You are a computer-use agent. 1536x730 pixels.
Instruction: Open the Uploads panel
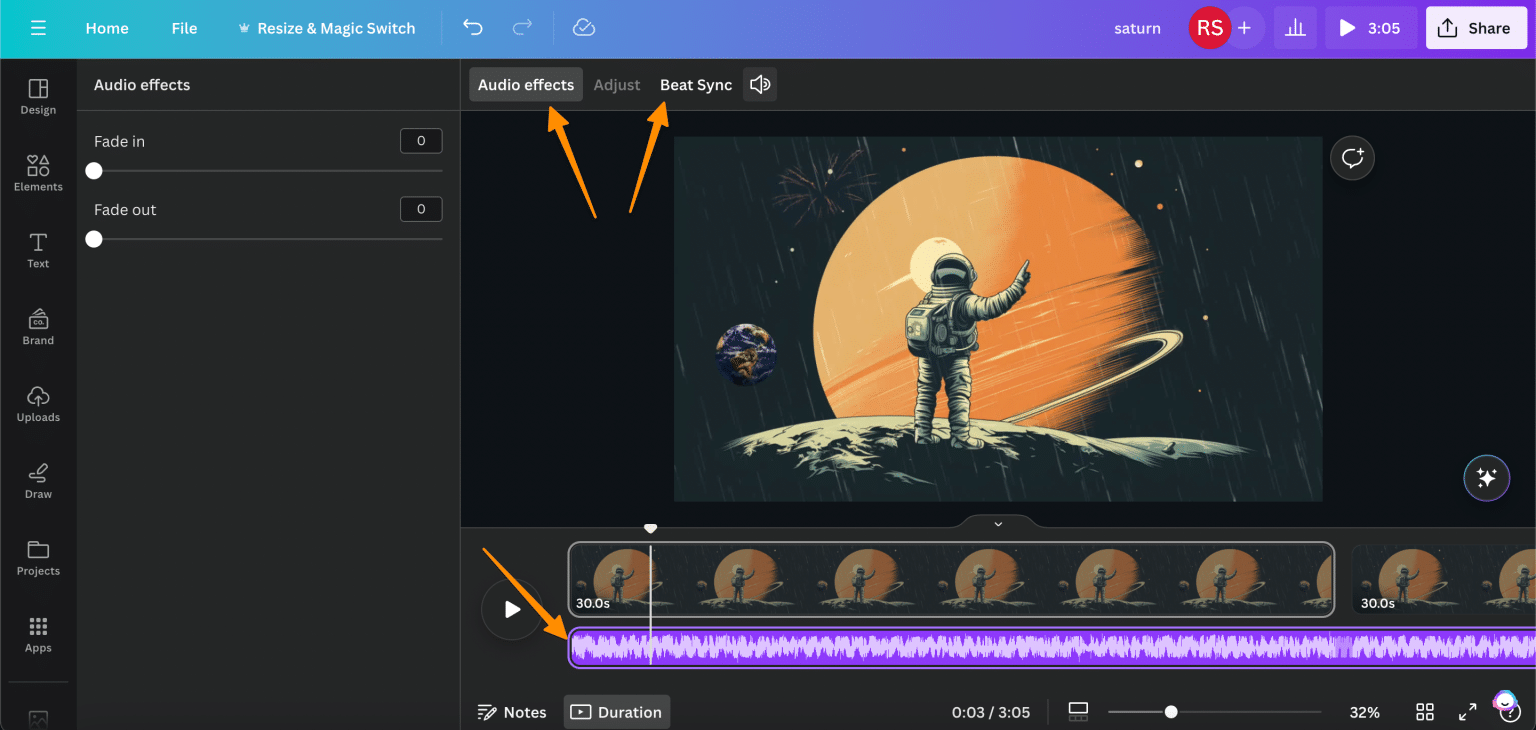pyautogui.click(x=38, y=403)
